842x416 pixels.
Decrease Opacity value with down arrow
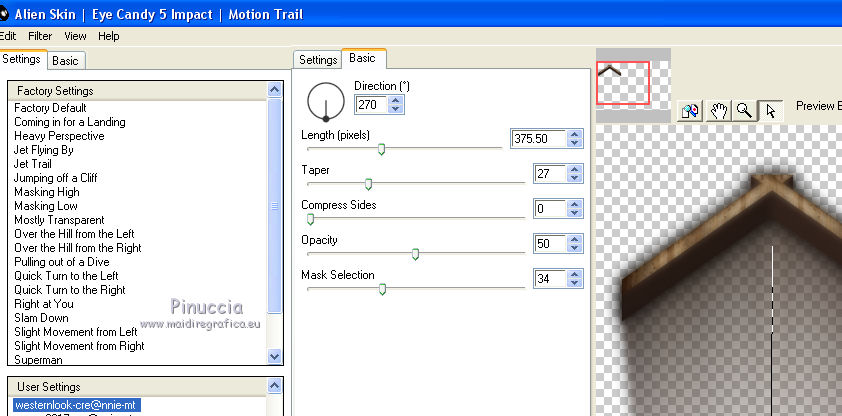575,248
